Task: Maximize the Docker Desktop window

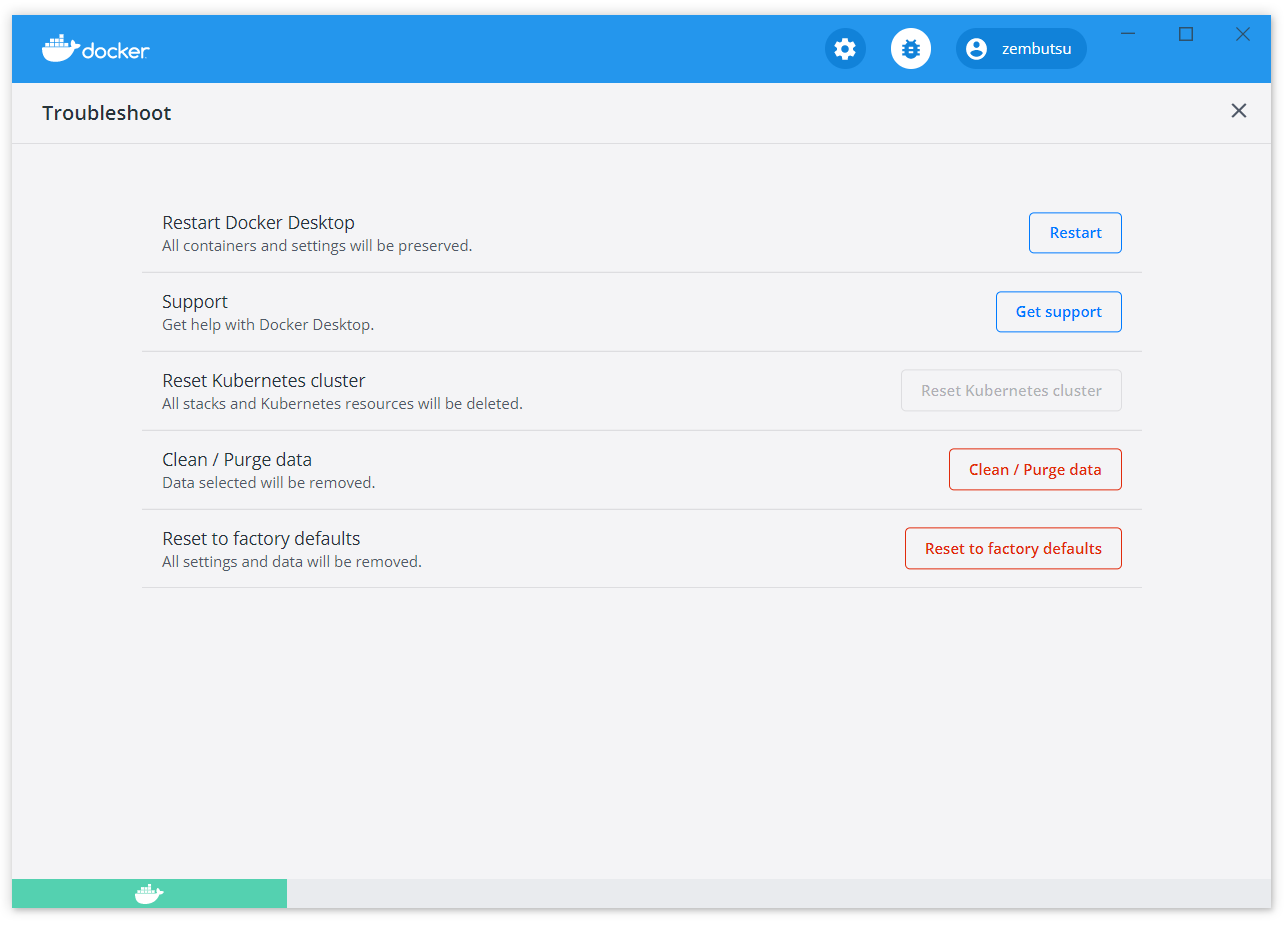Action: pyautogui.click(x=1186, y=34)
